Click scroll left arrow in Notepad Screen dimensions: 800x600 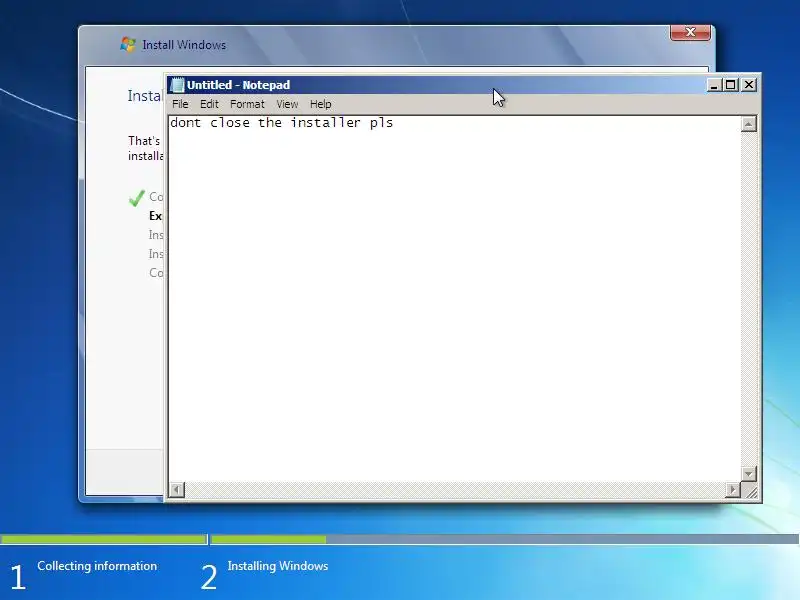(x=177, y=490)
